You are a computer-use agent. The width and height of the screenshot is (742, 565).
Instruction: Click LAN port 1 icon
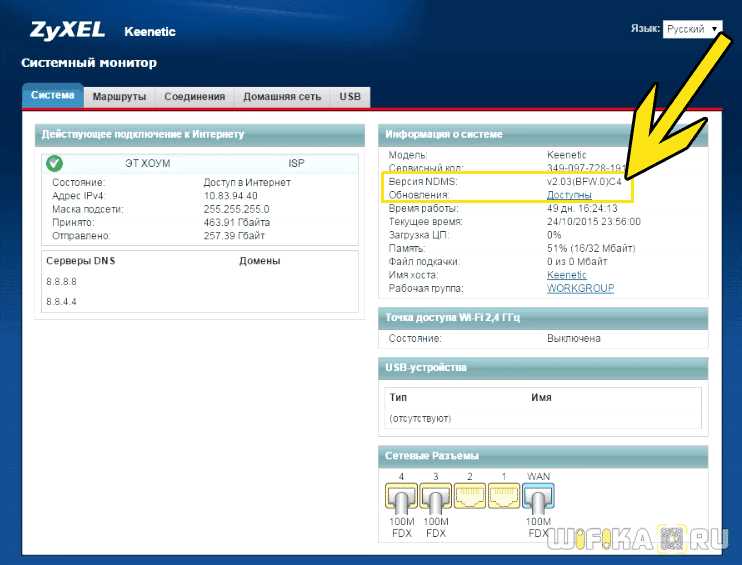click(x=504, y=495)
